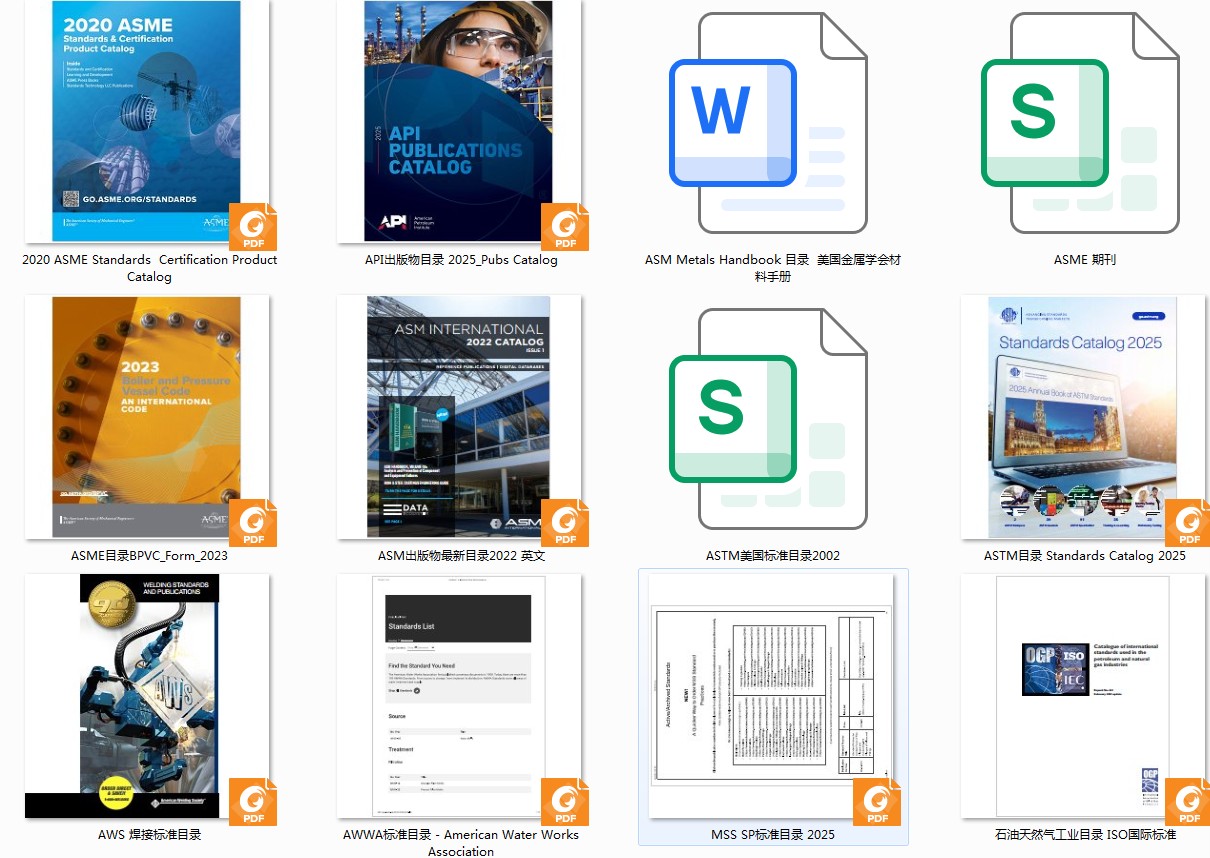Click file name 'AWWA标准目录 - American Water Works Association'

pos(461,843)
